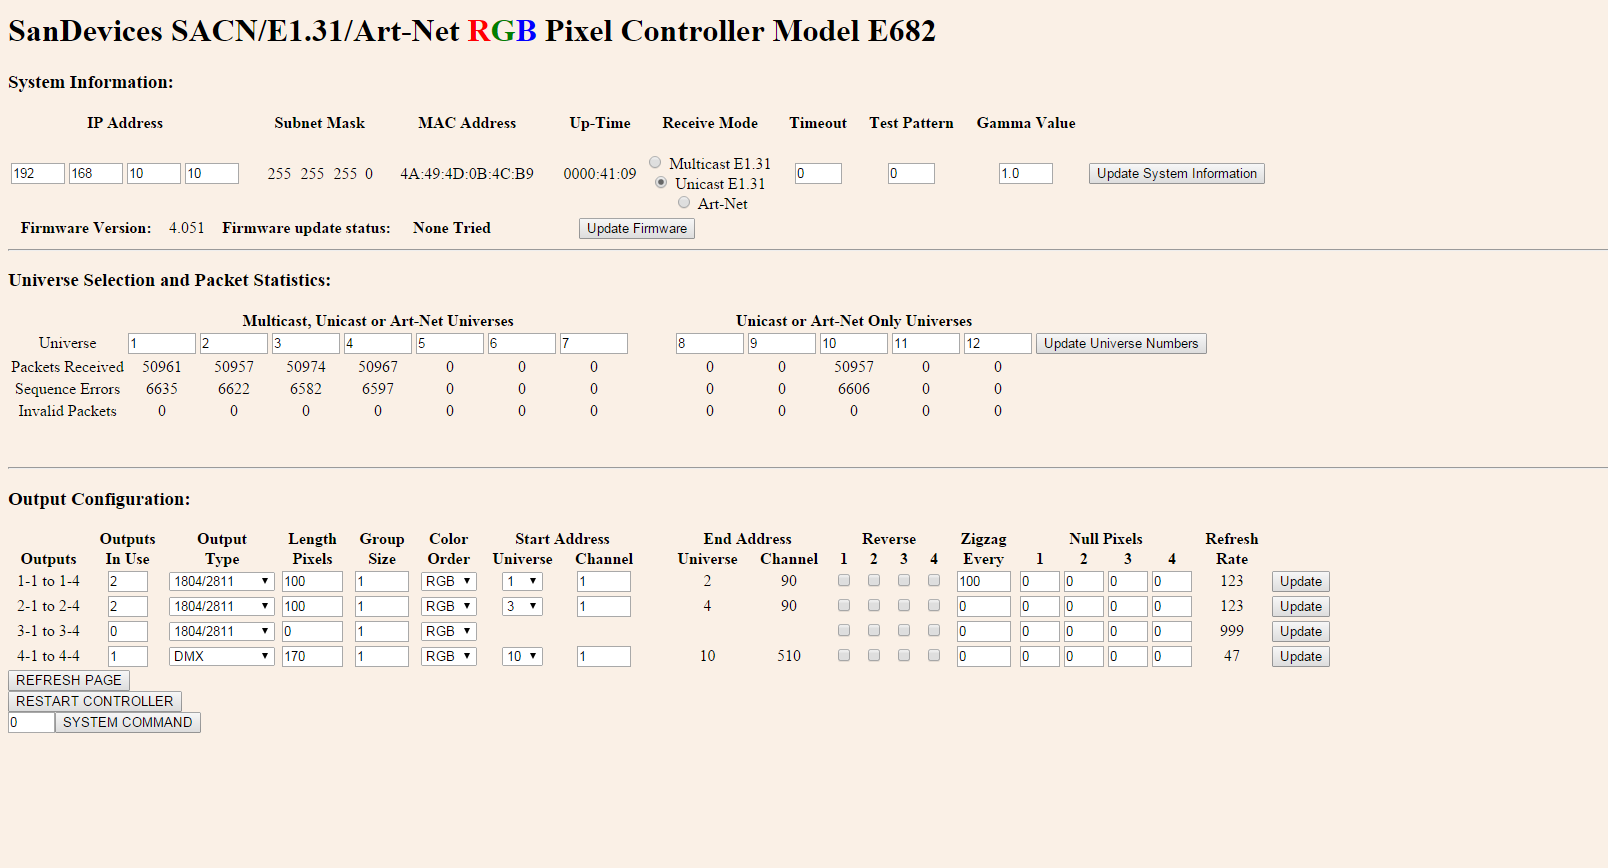Focus the Timeout input field

[818, 173]
